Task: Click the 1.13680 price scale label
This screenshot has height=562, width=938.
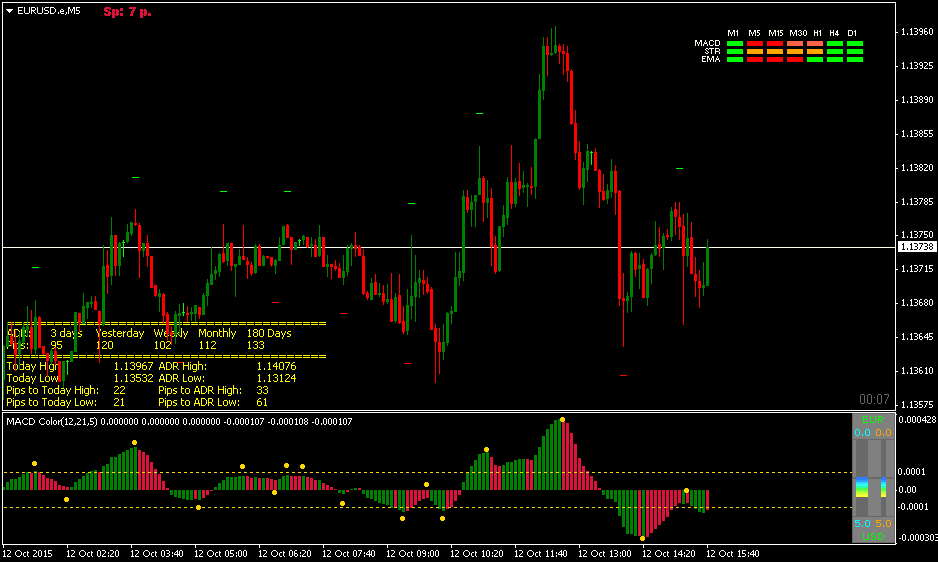Action: [x=917, y=303]
